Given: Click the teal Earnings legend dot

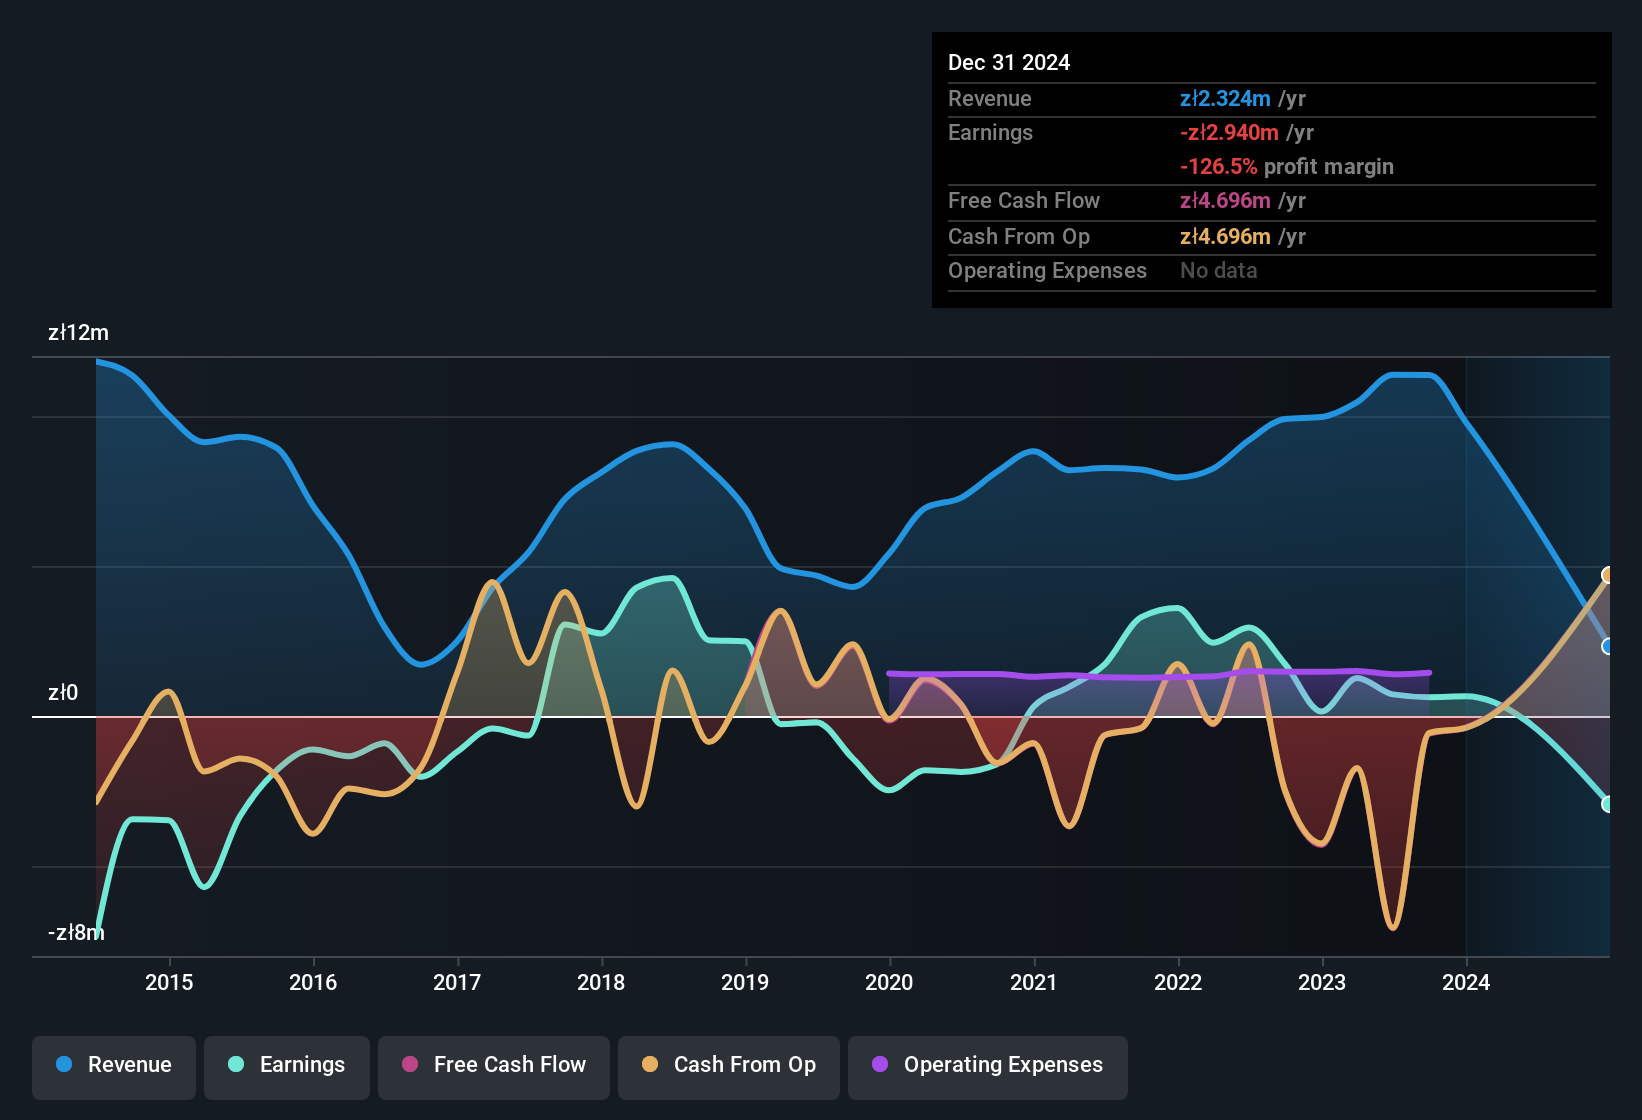Looking at the screenshot, I should tap(235, 1065).
